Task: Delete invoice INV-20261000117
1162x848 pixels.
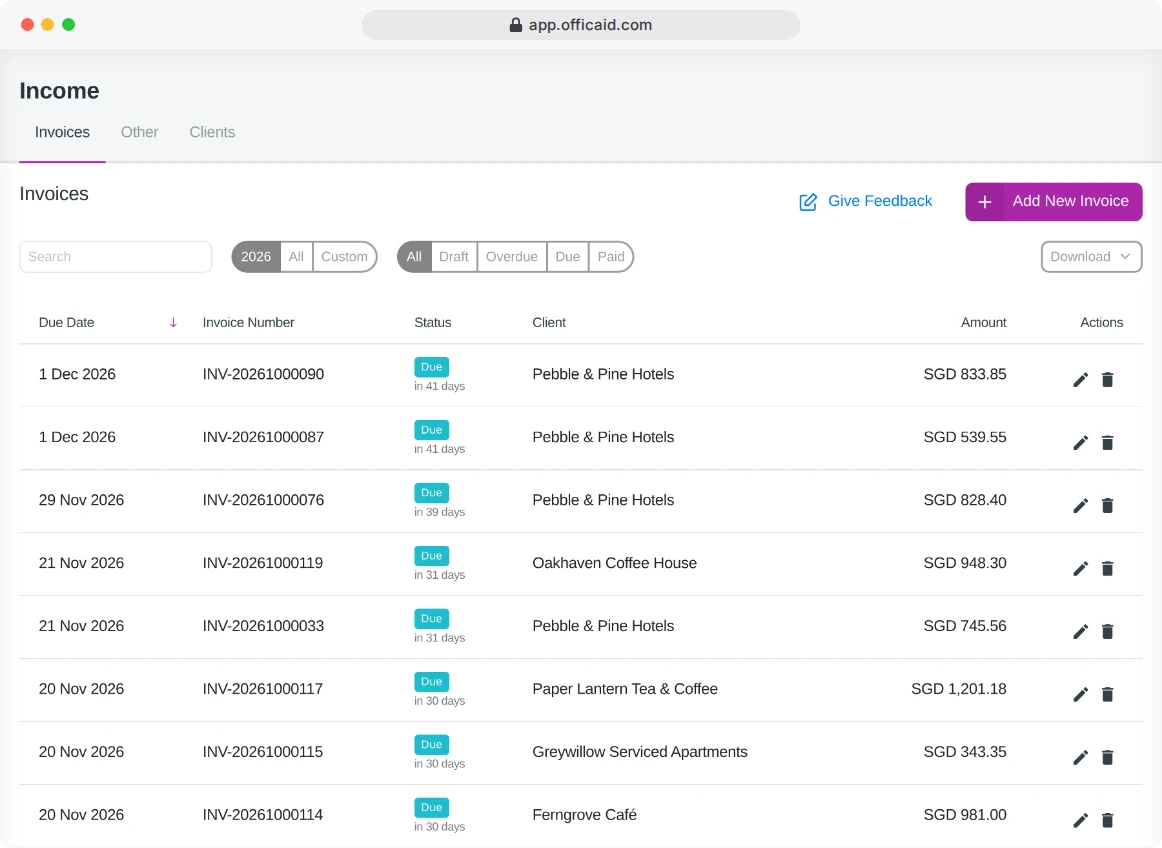Action: pyautogui.click(x=1107, y=695)
